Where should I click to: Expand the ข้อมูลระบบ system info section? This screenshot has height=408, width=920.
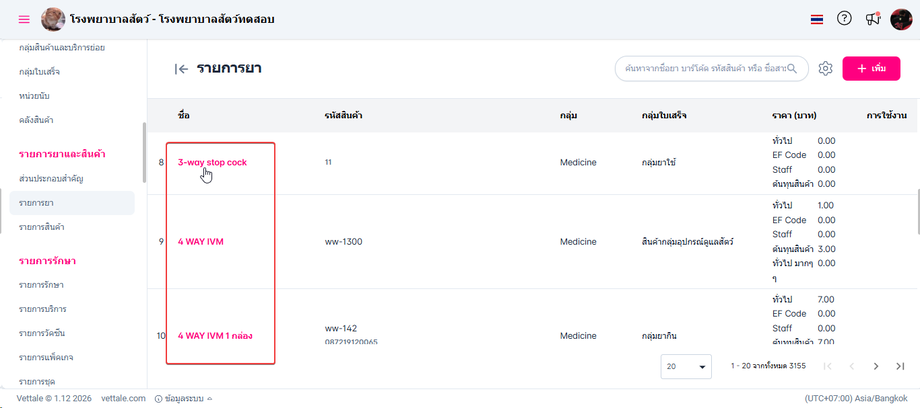pos(184,399)
